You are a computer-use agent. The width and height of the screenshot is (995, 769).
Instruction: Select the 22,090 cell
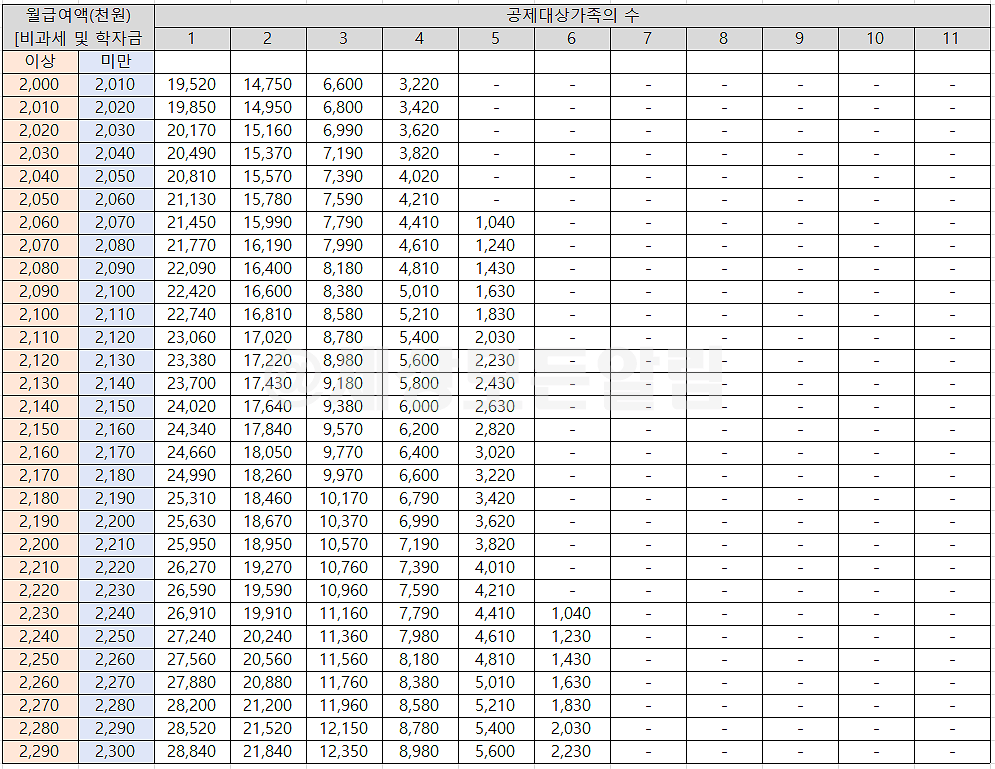192,268
